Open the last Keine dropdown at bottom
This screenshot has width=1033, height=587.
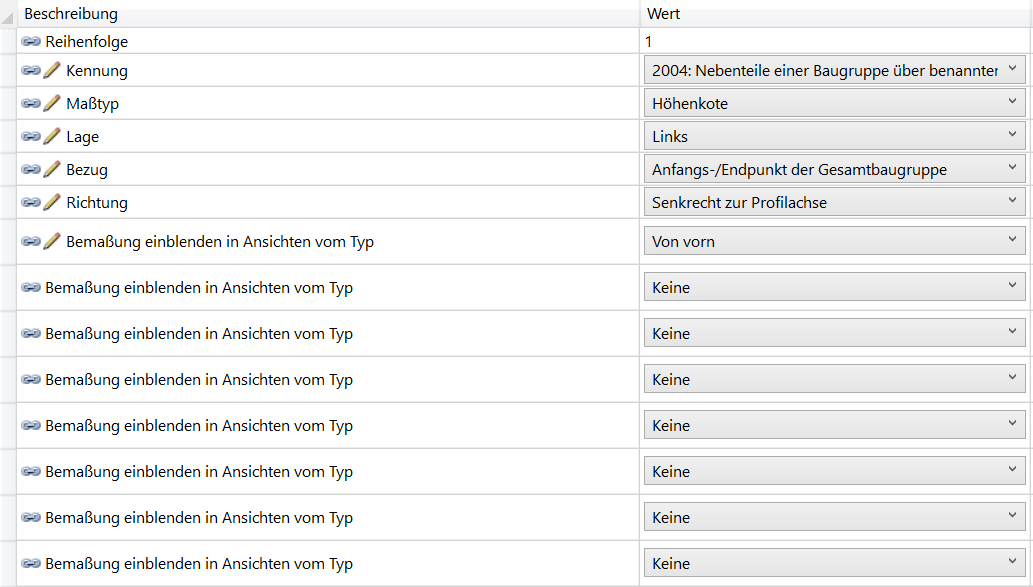pyautogui.click(x=834, y=563)
